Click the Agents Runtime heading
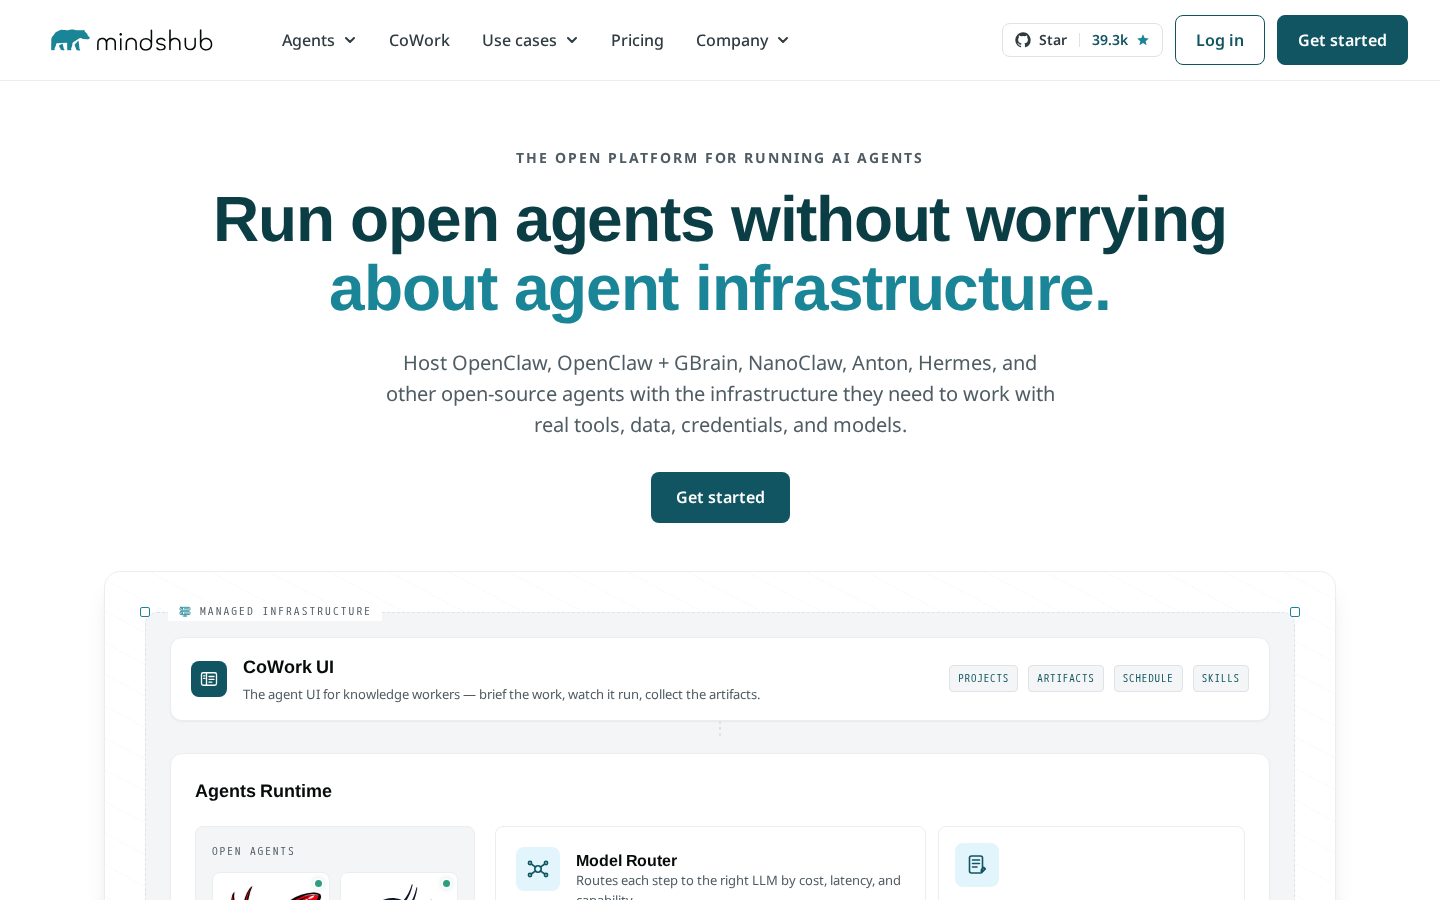This screenshot has height=900, width=1440. [263, 791]
